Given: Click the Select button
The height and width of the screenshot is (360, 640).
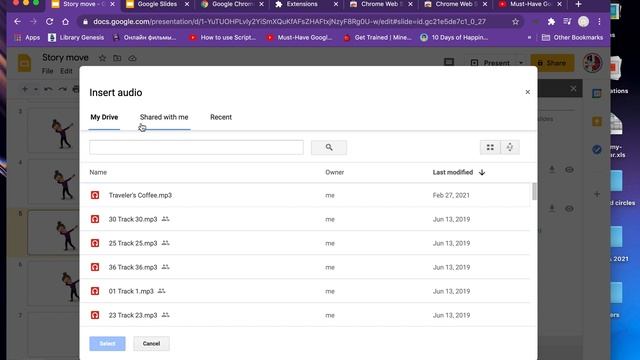Looking at the screenshot, I should pos(107,344).
